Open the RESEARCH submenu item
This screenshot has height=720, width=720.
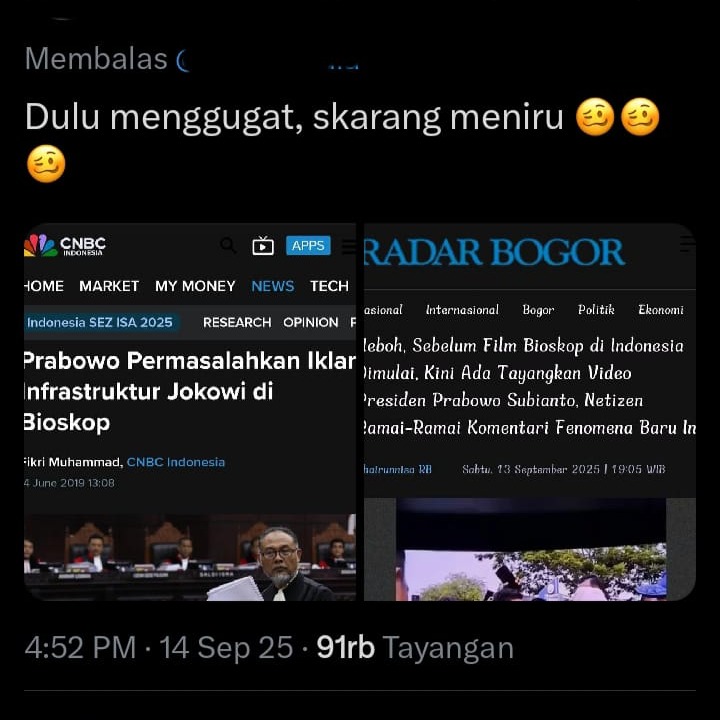pos(237,322)
